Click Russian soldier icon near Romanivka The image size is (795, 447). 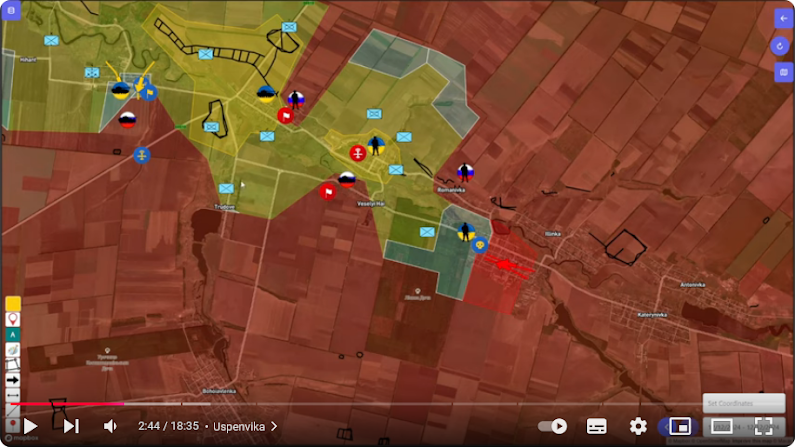[465, 172]
